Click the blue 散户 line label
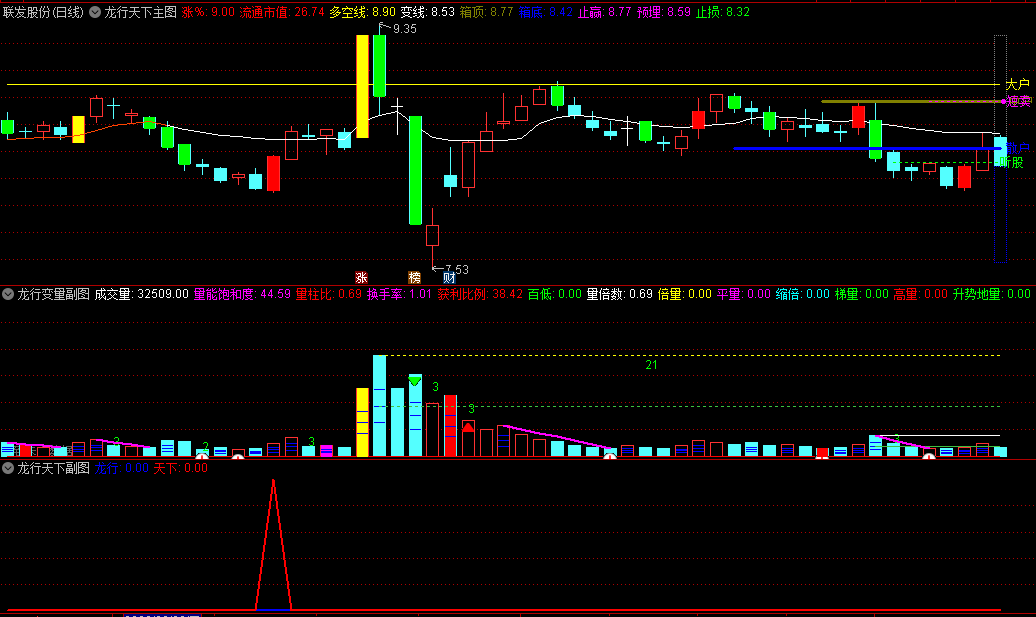 click(x=1018, y=148)
